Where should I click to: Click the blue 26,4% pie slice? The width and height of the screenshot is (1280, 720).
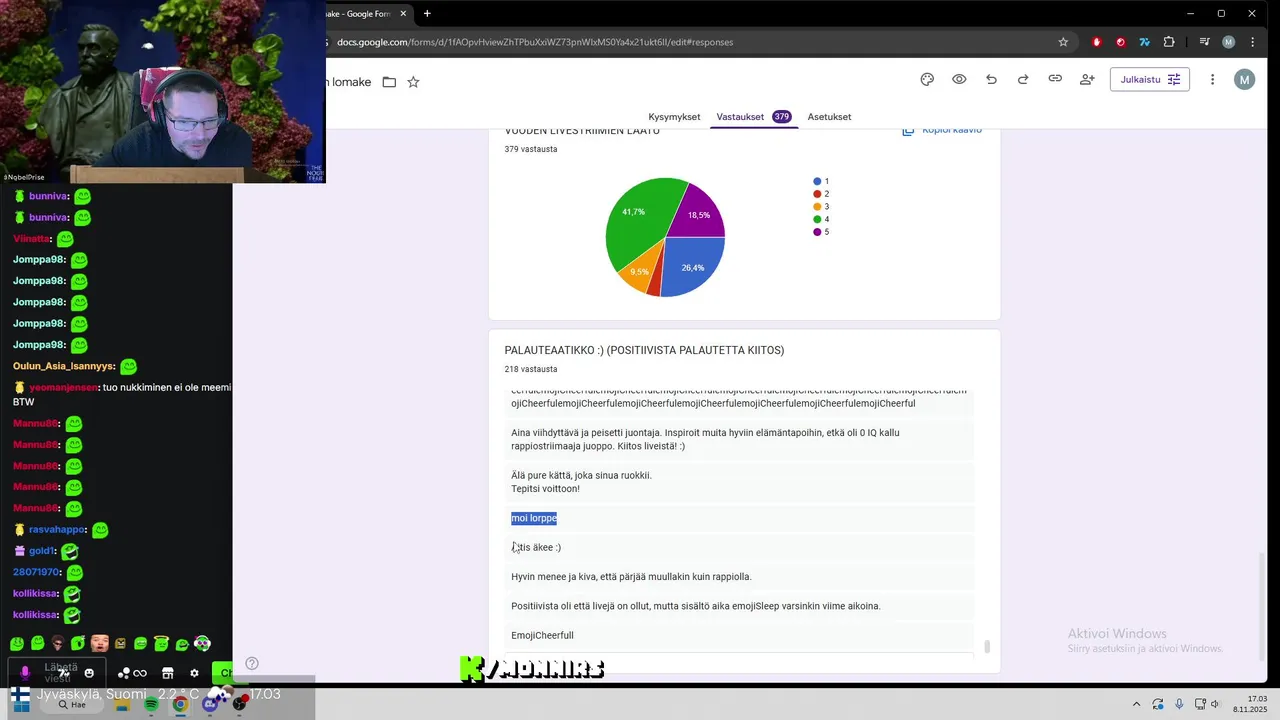tap(692, 268)
